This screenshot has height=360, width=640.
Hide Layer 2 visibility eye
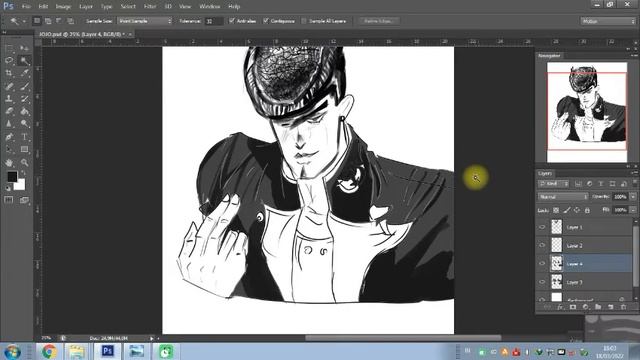[542, 245]
